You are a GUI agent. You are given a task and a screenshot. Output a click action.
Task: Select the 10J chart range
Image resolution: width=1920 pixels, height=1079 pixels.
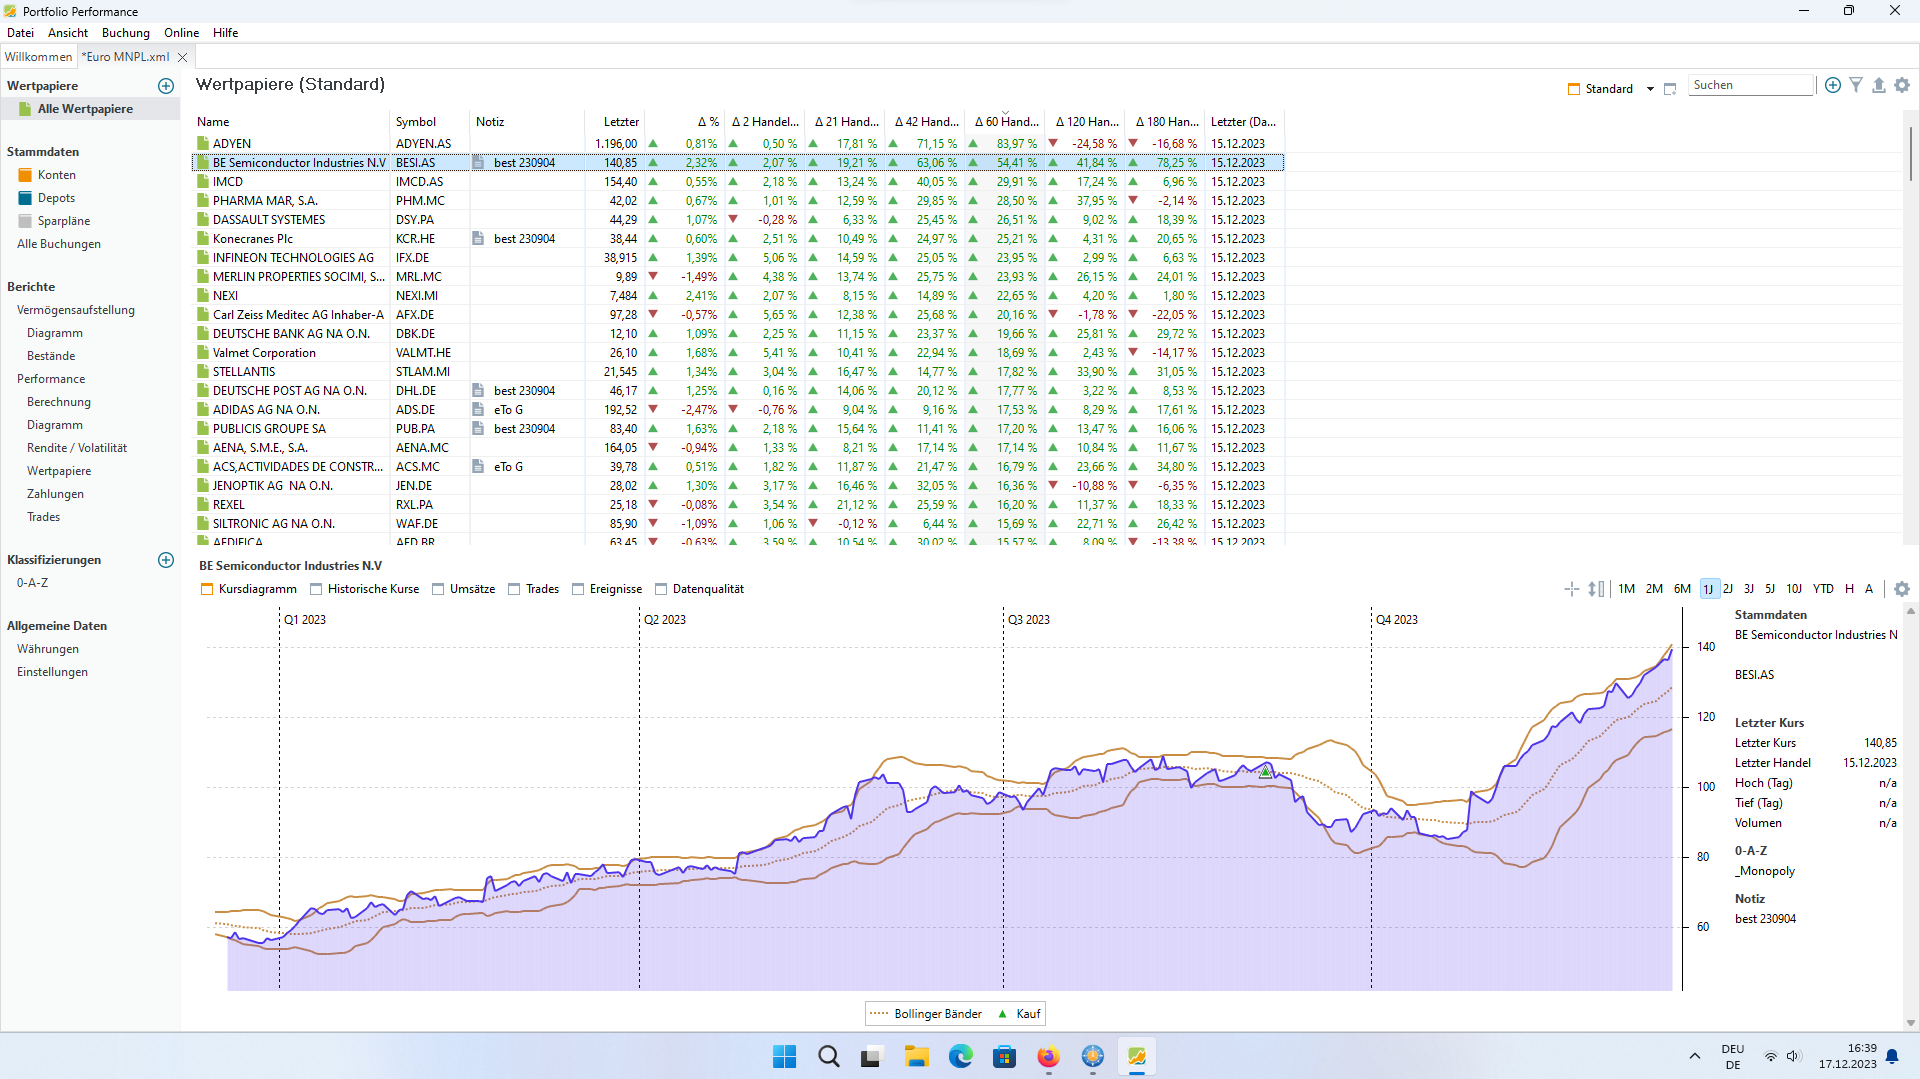1794,589
